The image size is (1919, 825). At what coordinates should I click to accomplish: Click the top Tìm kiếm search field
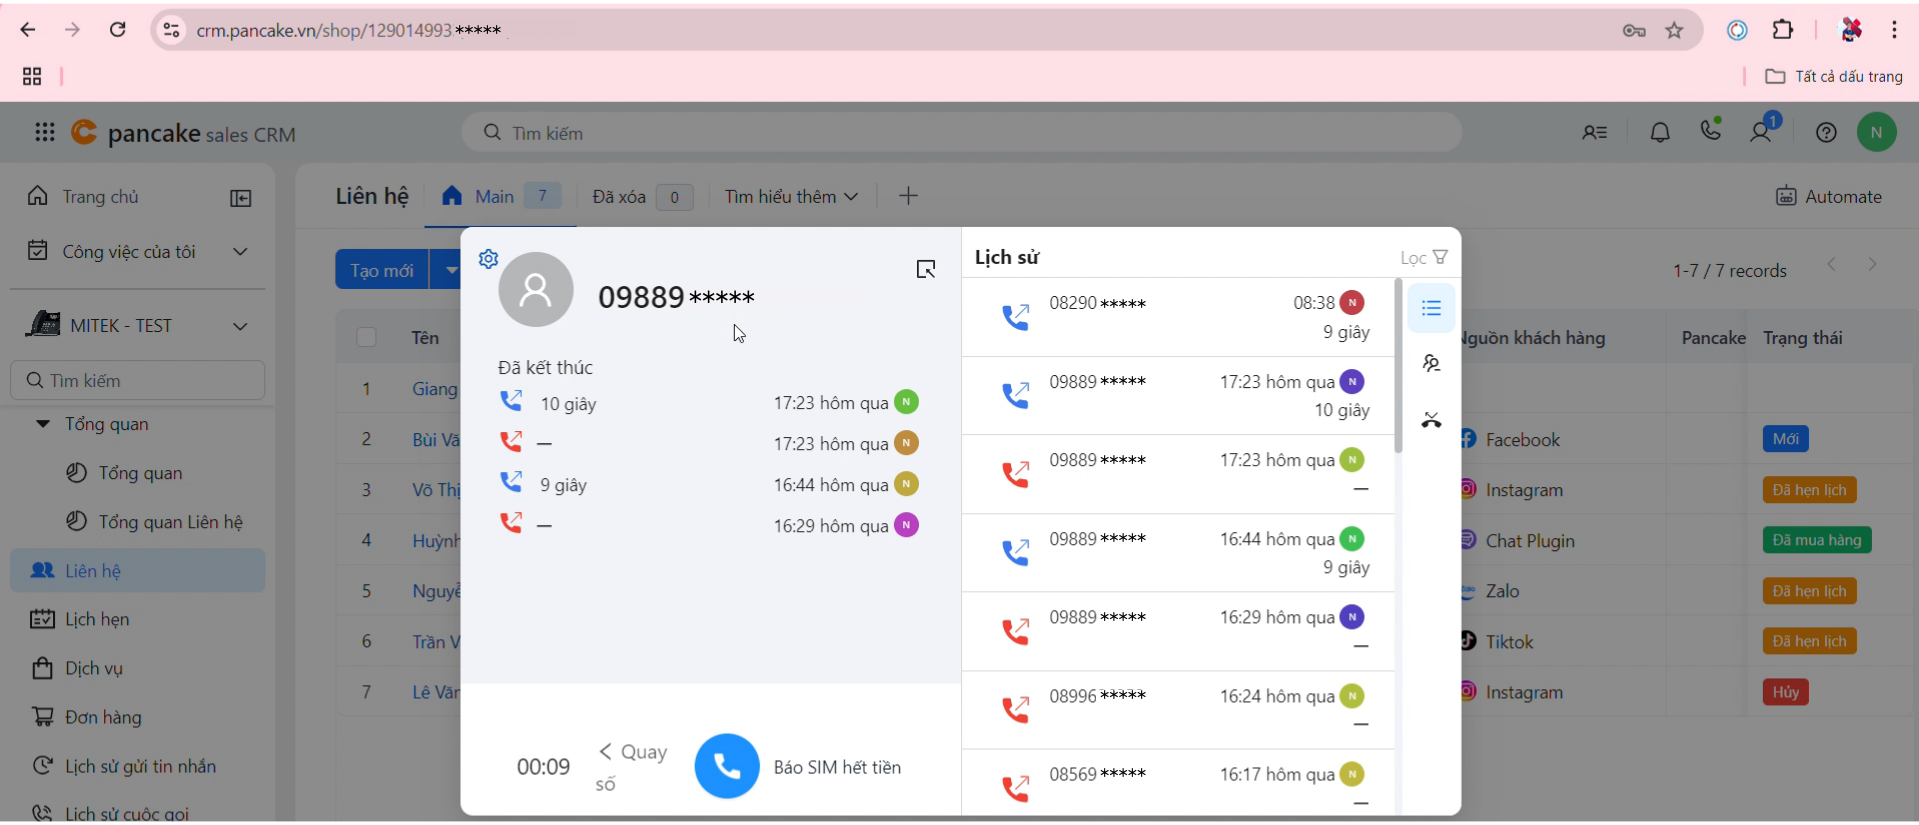click(960, 133)
